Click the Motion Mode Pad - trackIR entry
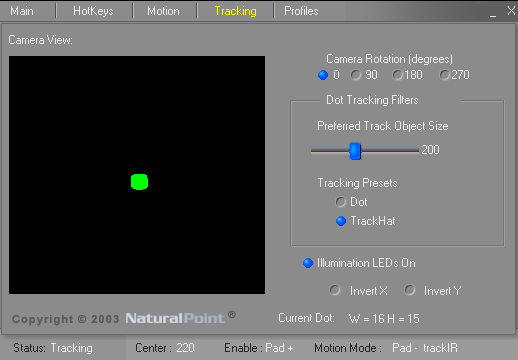518x360 pixels. (386, 348)
